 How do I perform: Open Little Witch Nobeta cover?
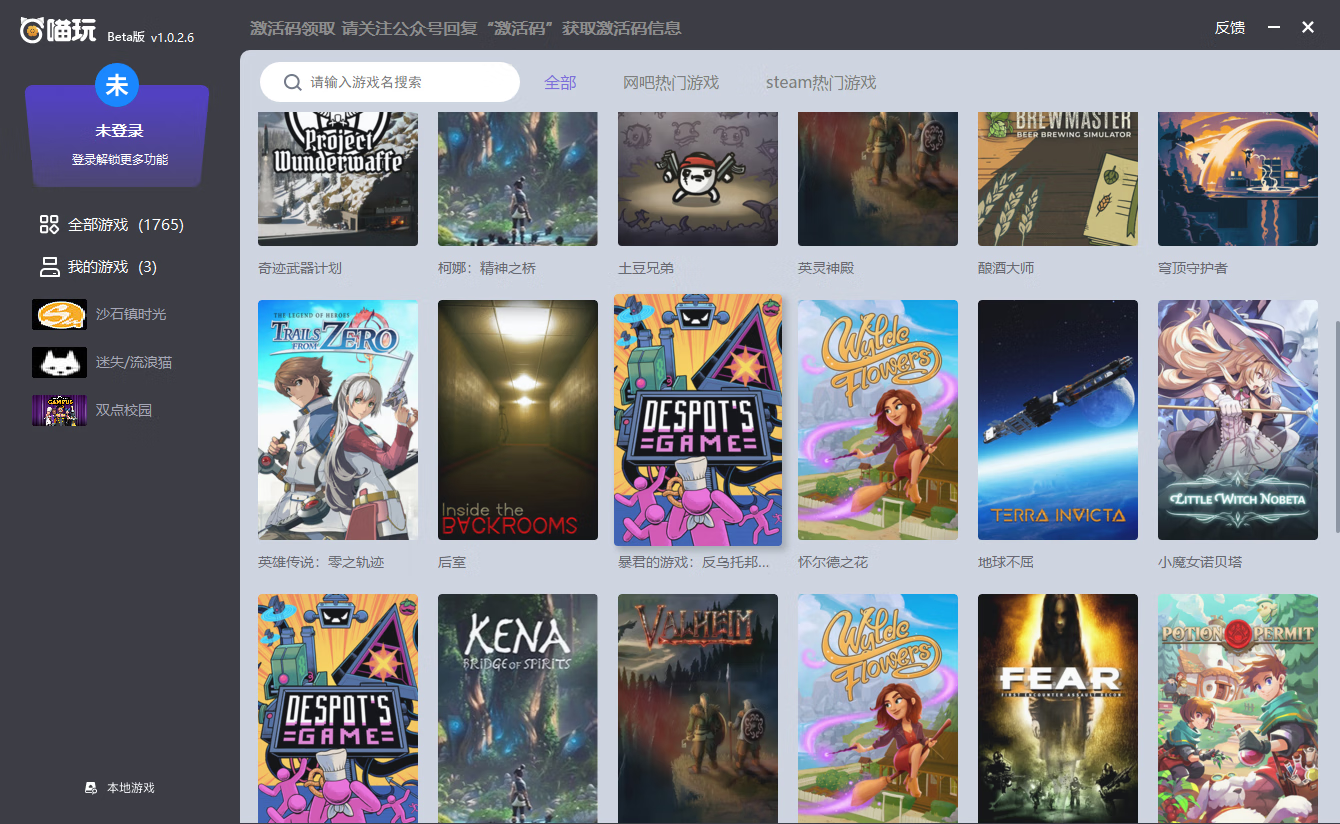[x=1238, y=420]
